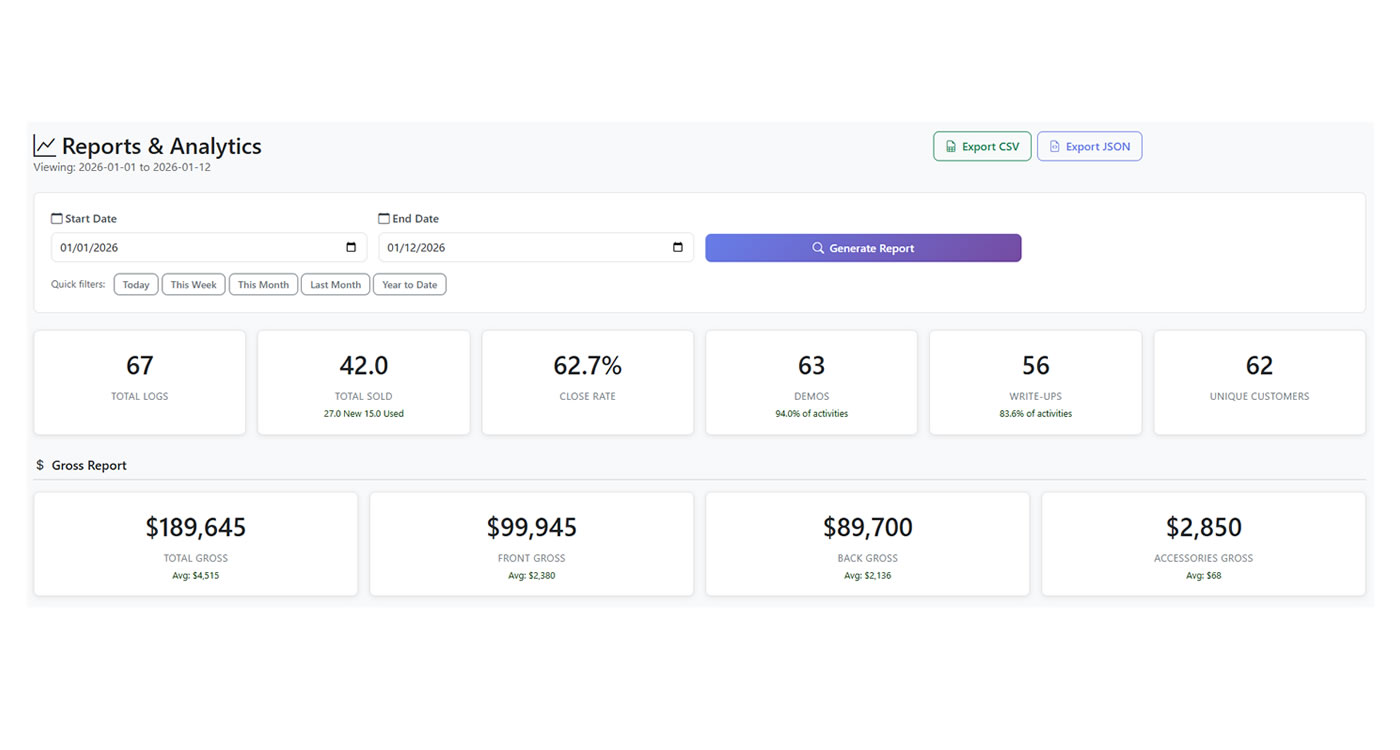Click inside the Start Date input field

180,247
